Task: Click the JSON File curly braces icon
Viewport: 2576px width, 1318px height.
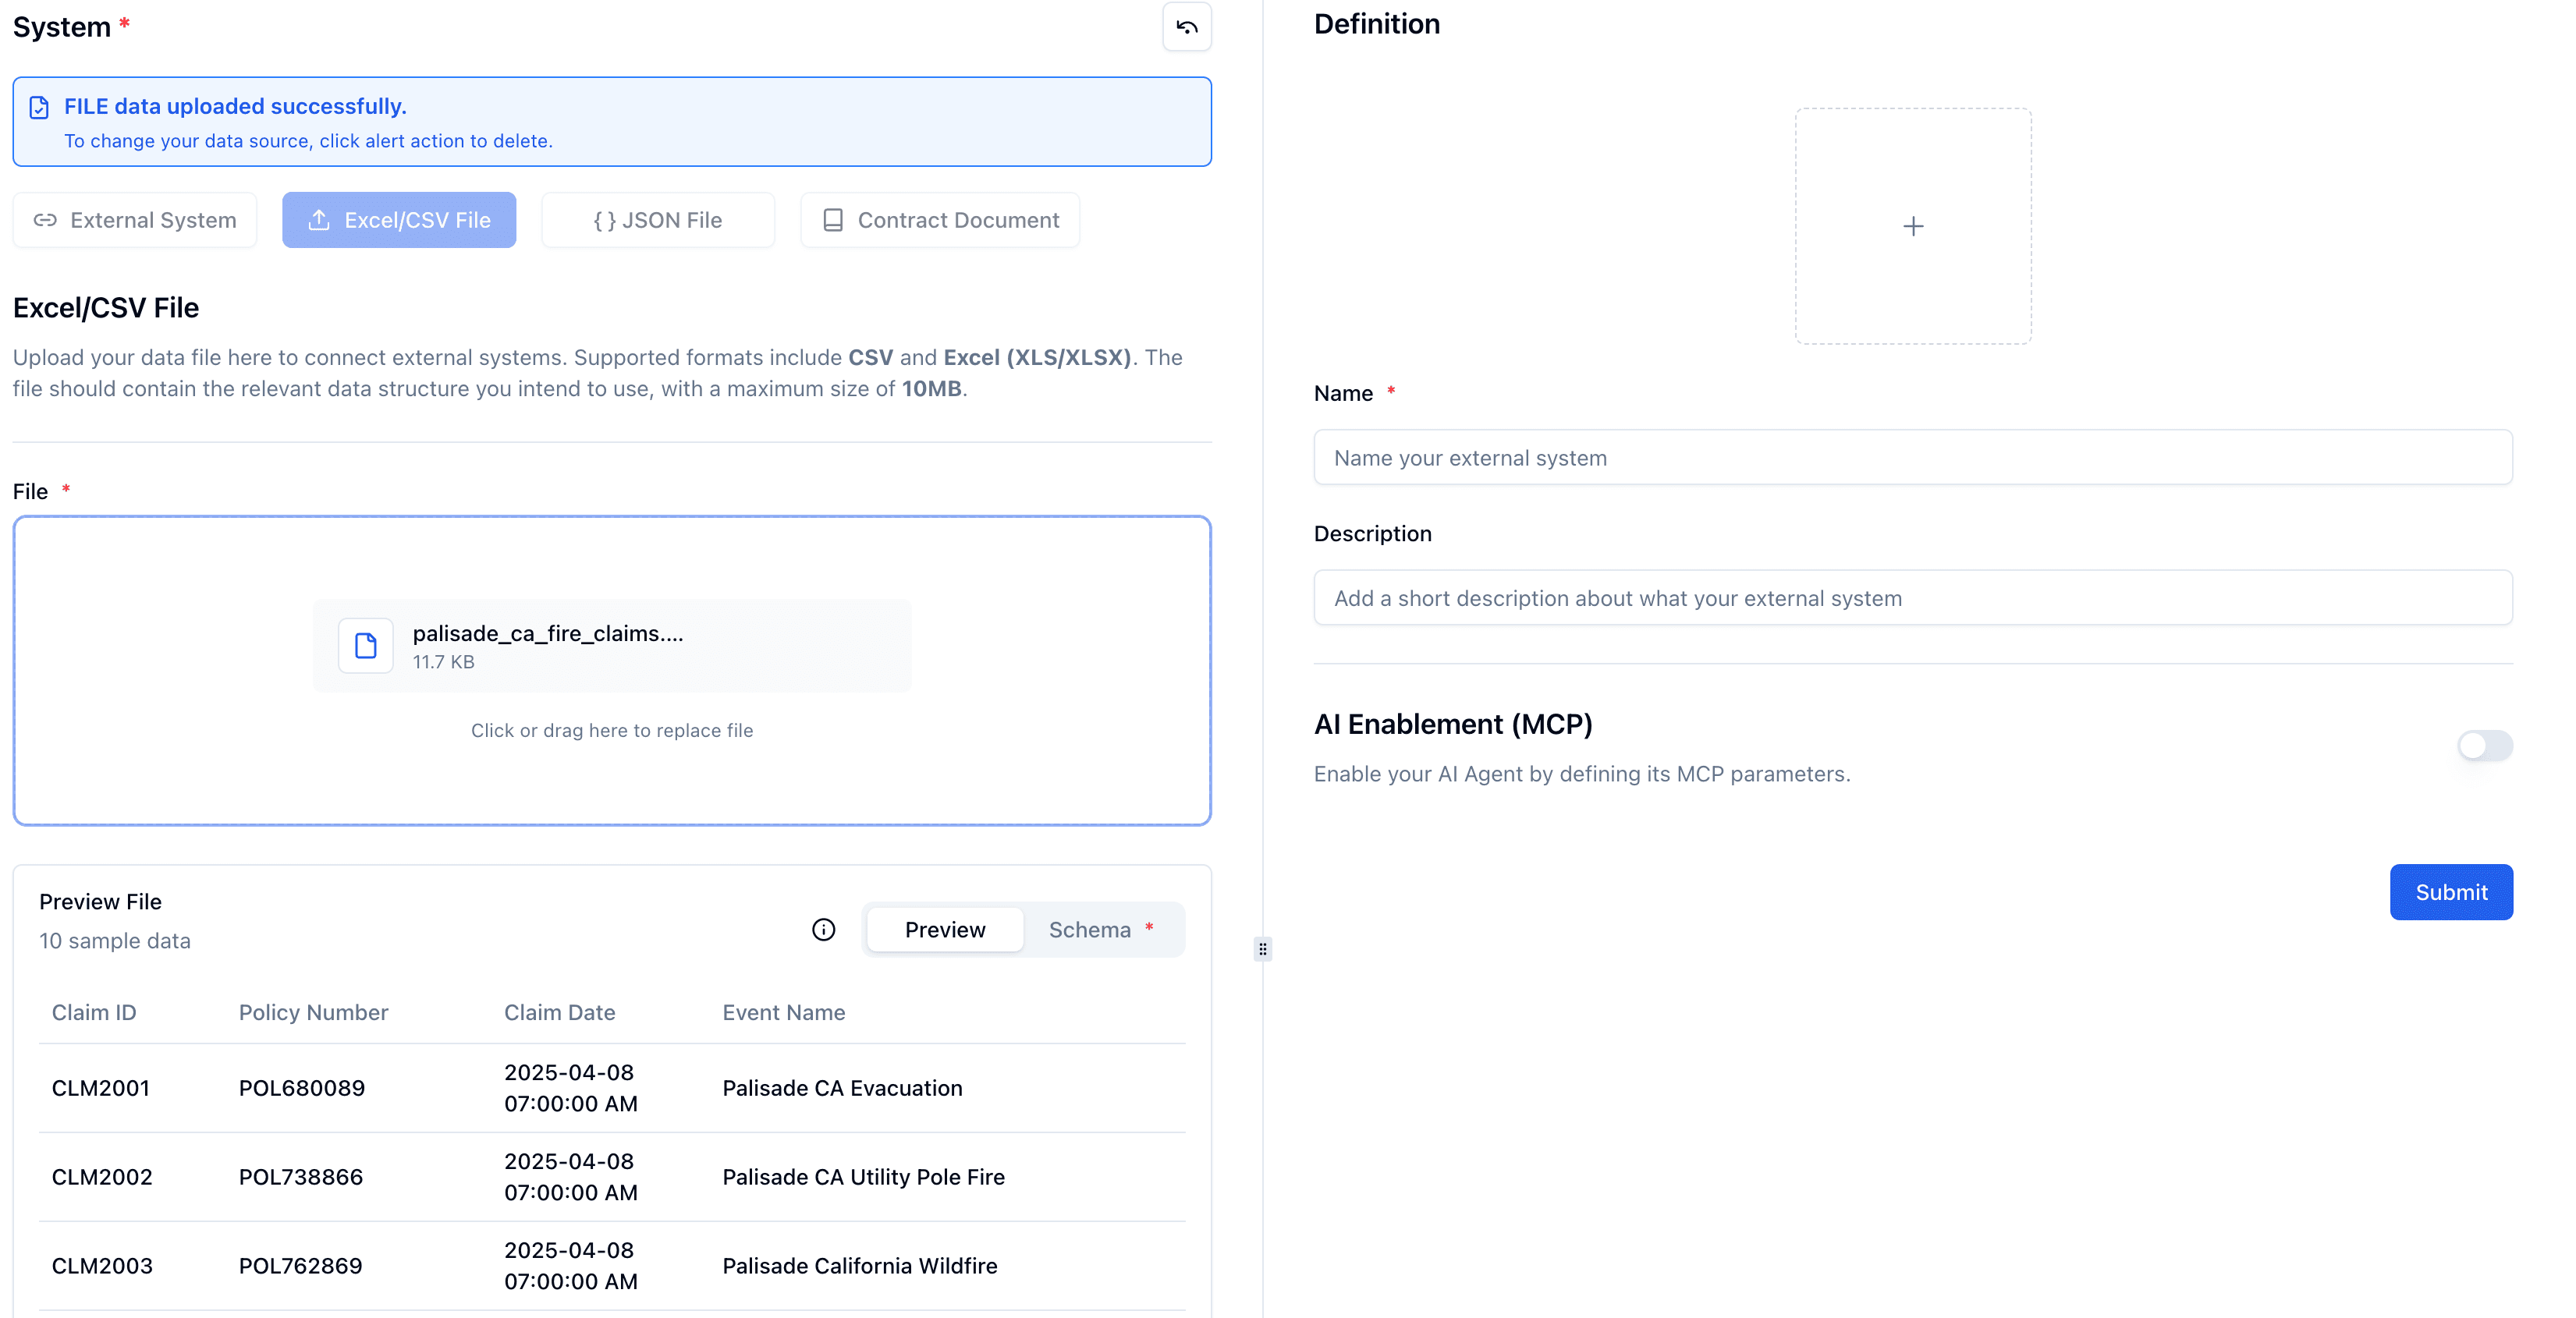Action: 604,220
